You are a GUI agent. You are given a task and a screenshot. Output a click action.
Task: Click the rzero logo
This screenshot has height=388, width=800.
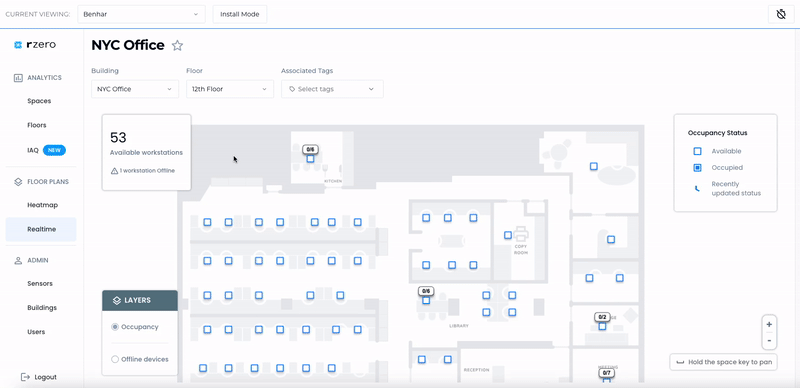point(35,45)
